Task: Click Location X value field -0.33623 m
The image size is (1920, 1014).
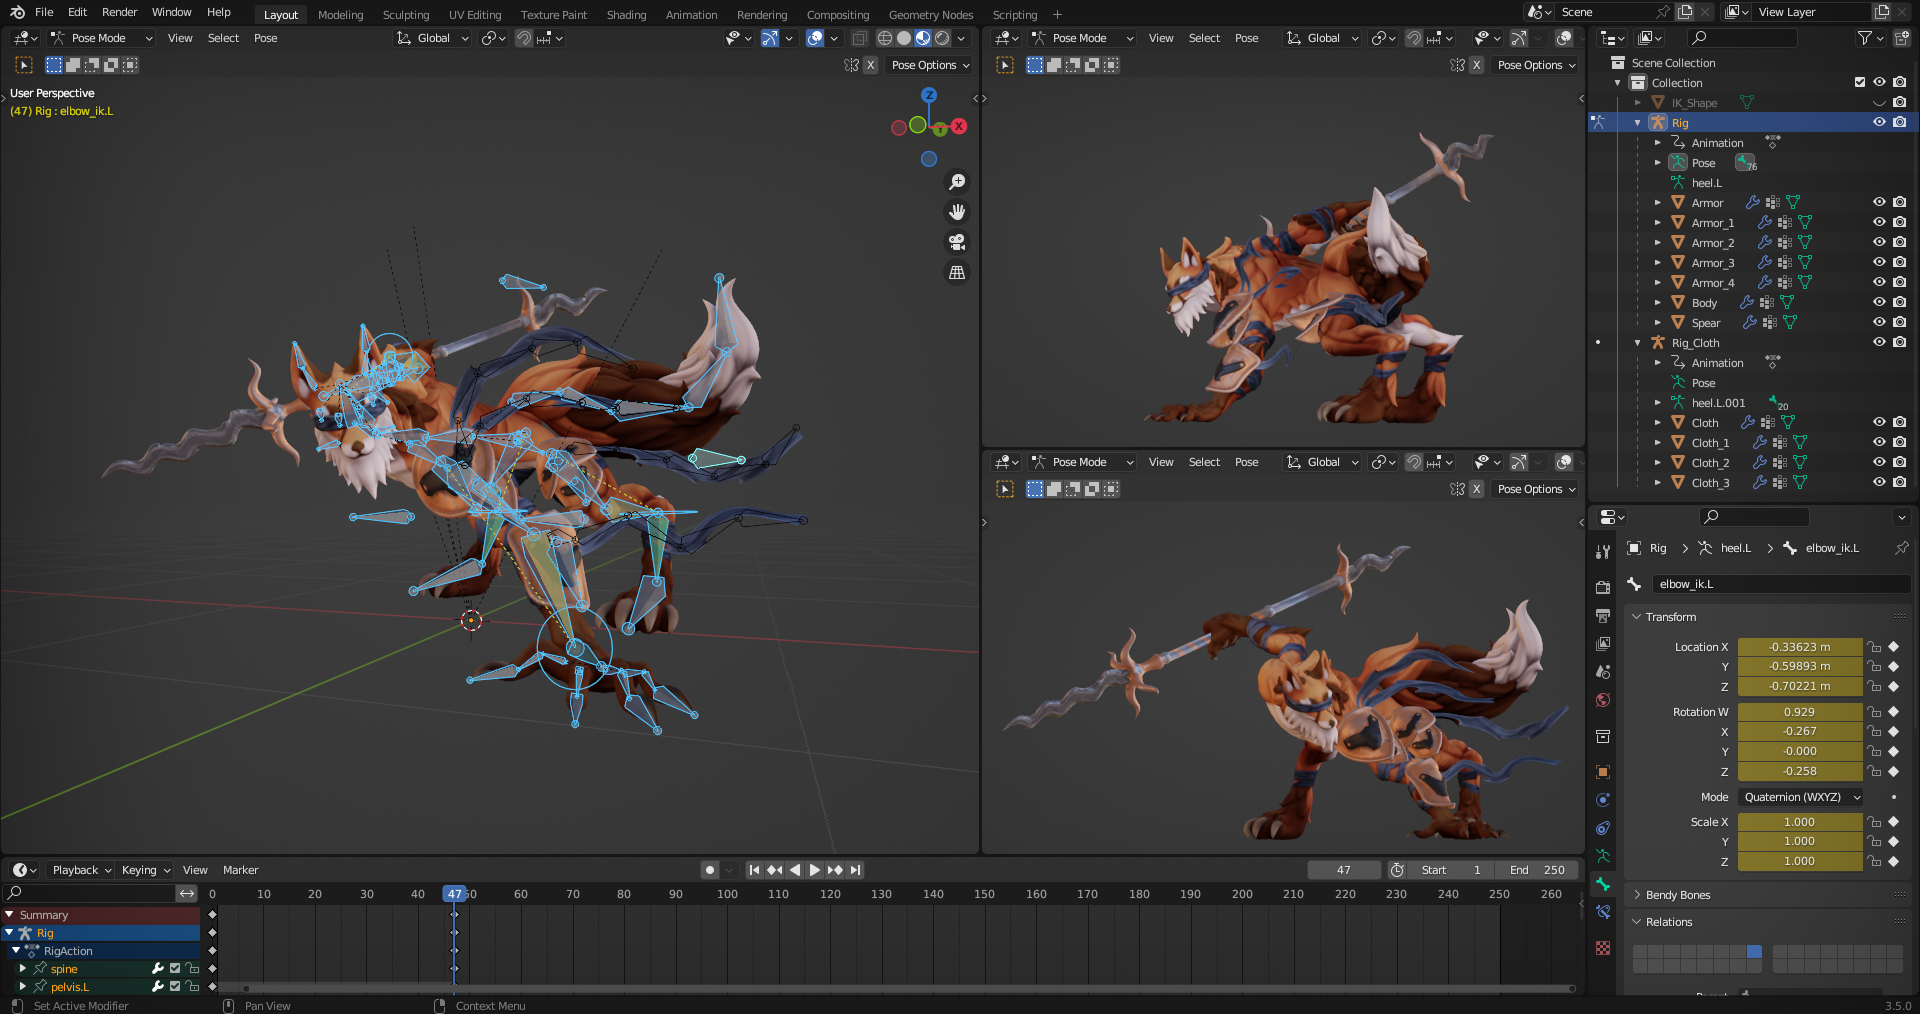Action: [1800, 647]
